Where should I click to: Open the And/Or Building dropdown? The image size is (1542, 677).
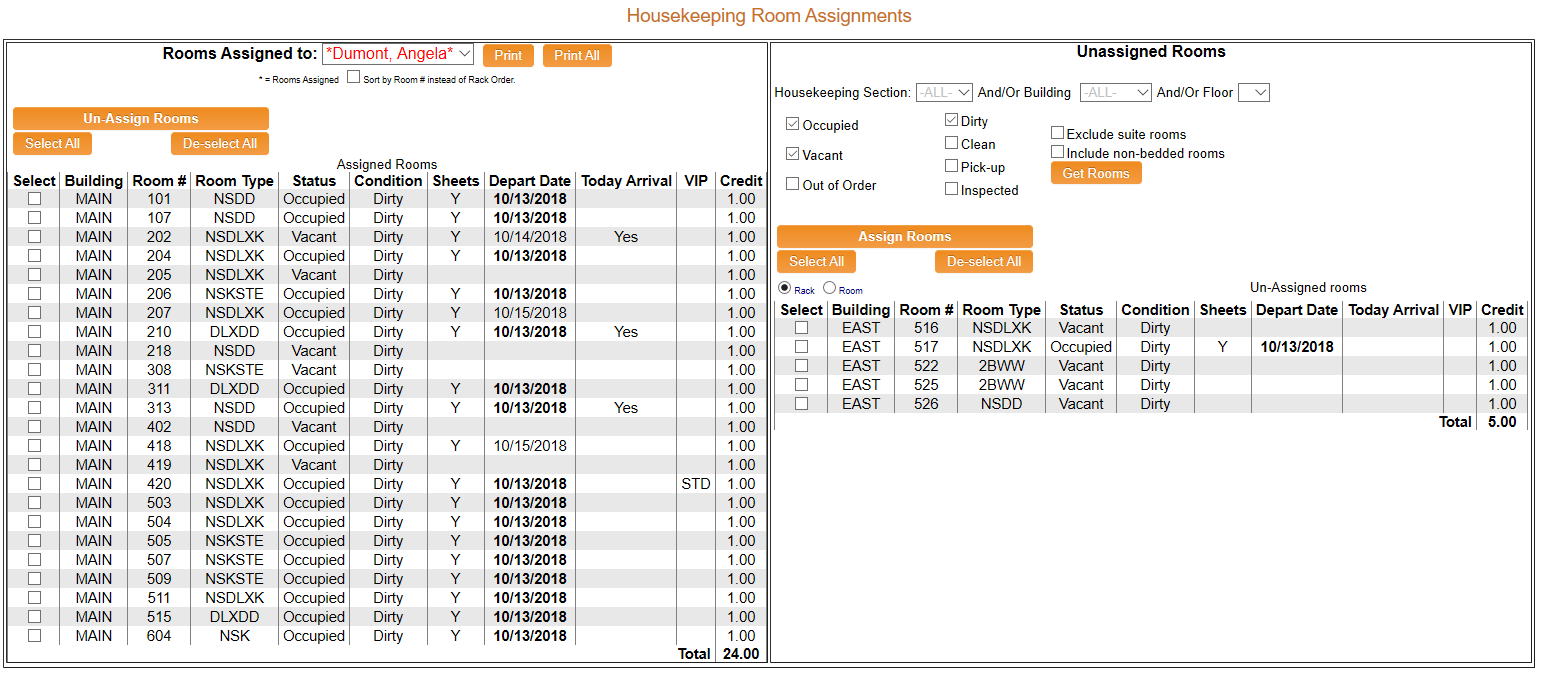[1115, 92]
